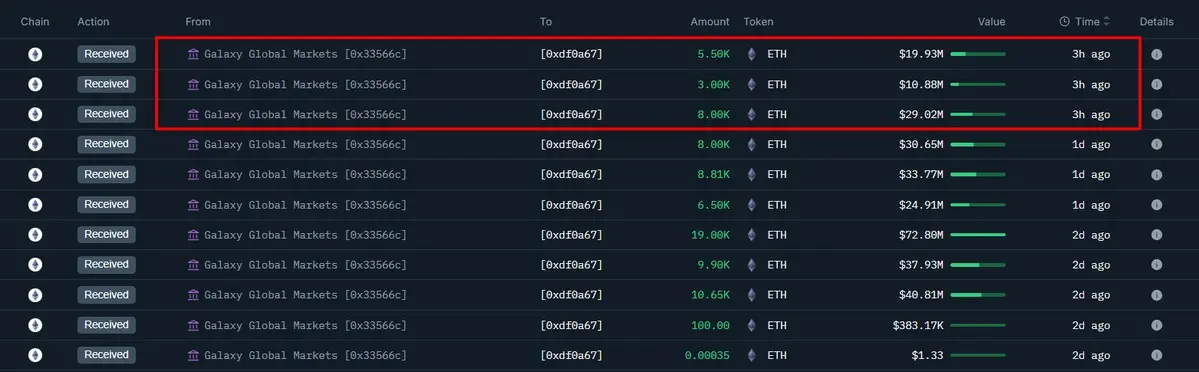Click clock icon in the Time header

1064,21
